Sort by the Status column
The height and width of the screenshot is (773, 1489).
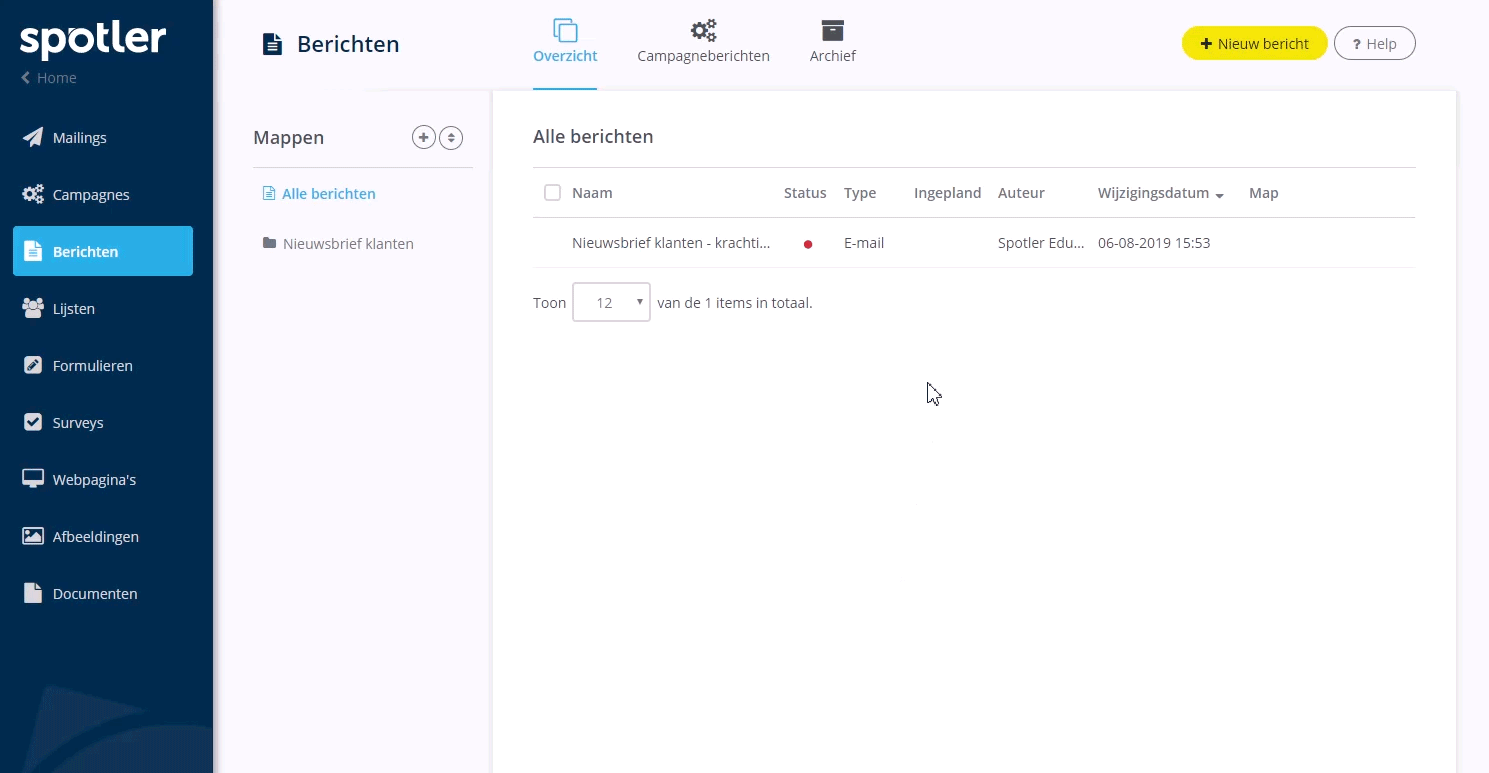pyautogui.click(x=805, y=193)
